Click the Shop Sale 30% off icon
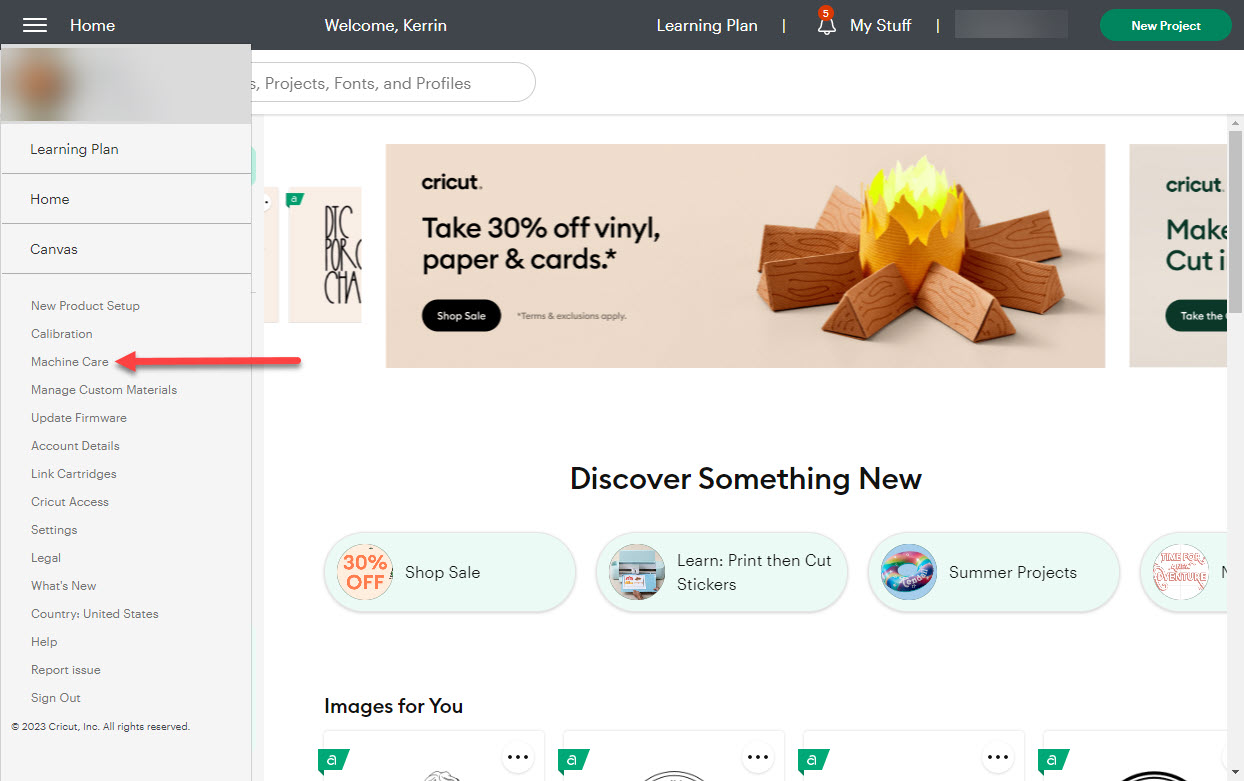The width and height of the screenshot is (1244, 781). point(365,572)
